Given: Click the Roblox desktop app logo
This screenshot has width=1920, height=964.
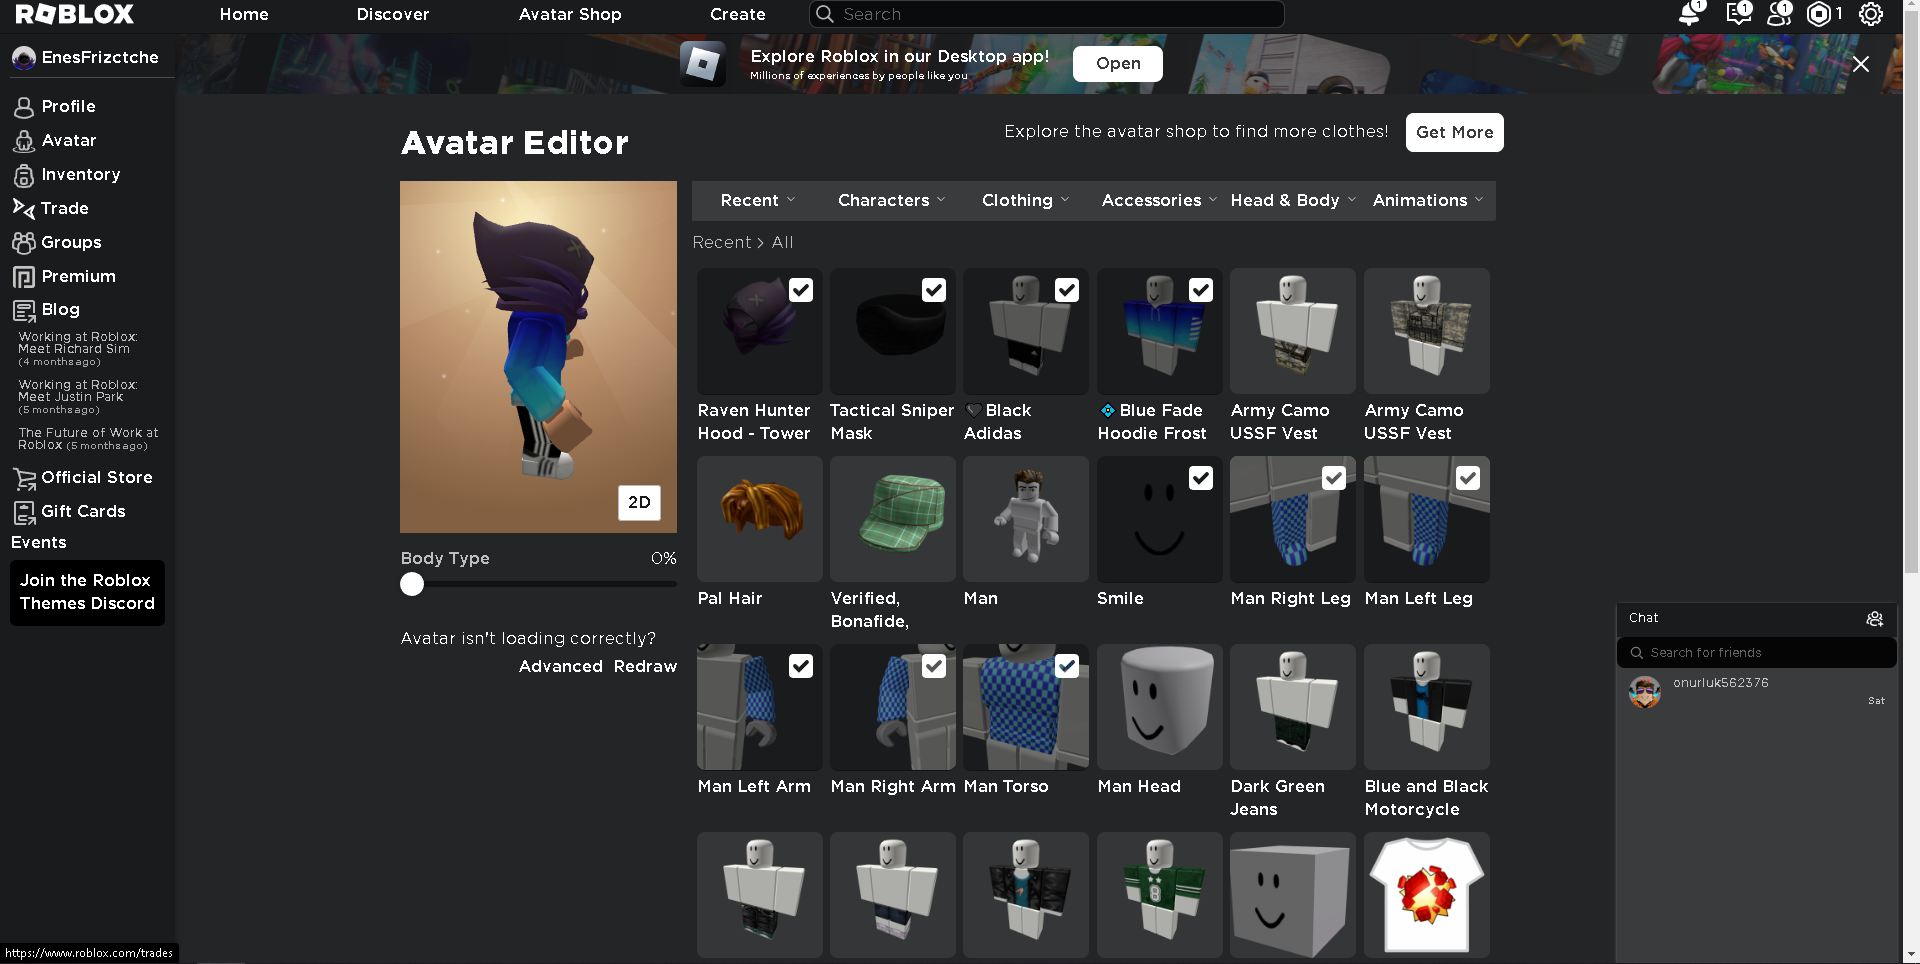Looking at the screenshot, I should (x=702, y=63).
